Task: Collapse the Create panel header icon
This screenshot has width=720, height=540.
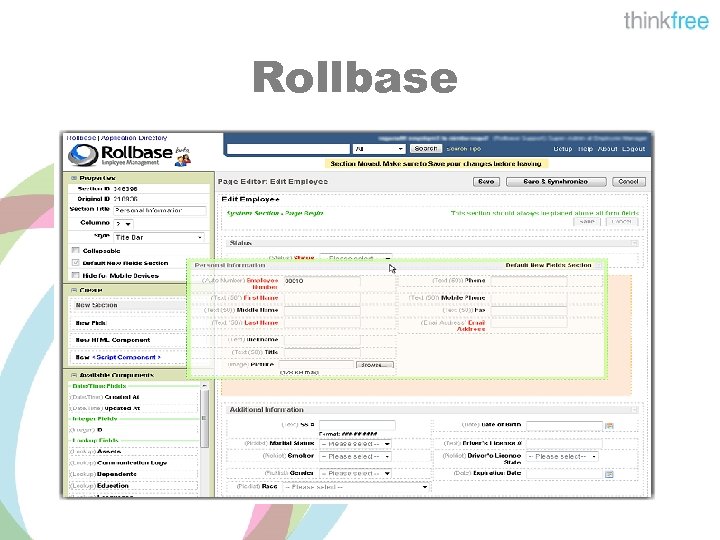Action: click(73, 290)
